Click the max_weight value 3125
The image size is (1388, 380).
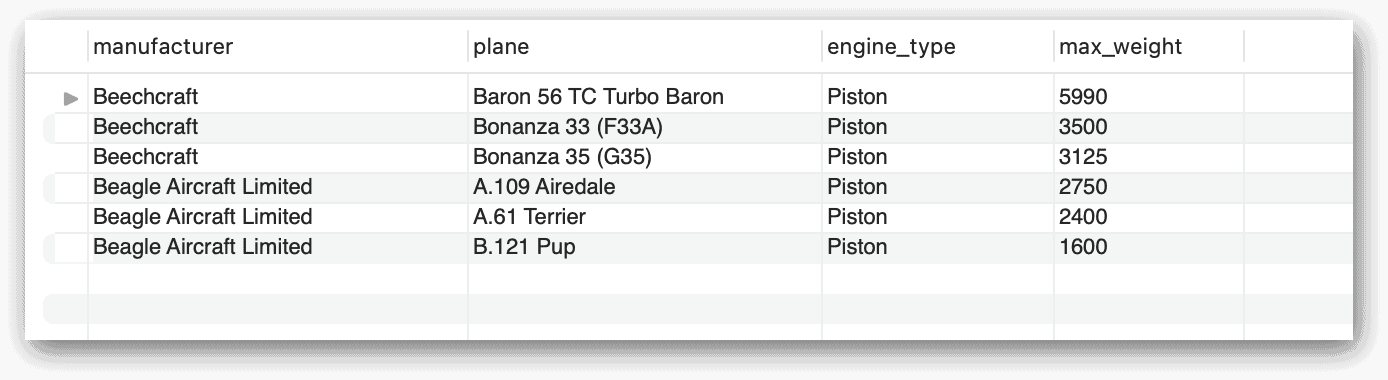coord(1082,157)
